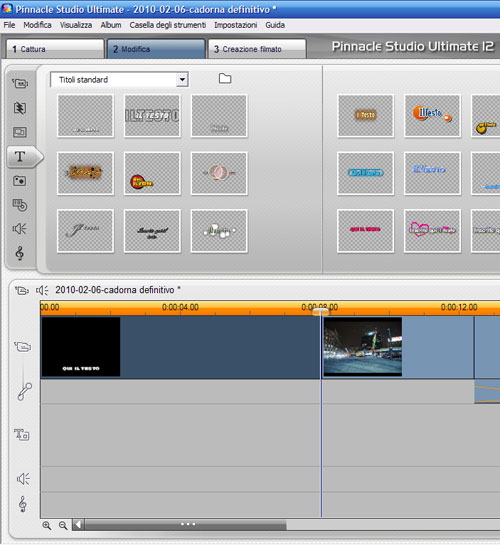
Task: Open the Impostazioni menu
Action: click(x=236, y=25)
